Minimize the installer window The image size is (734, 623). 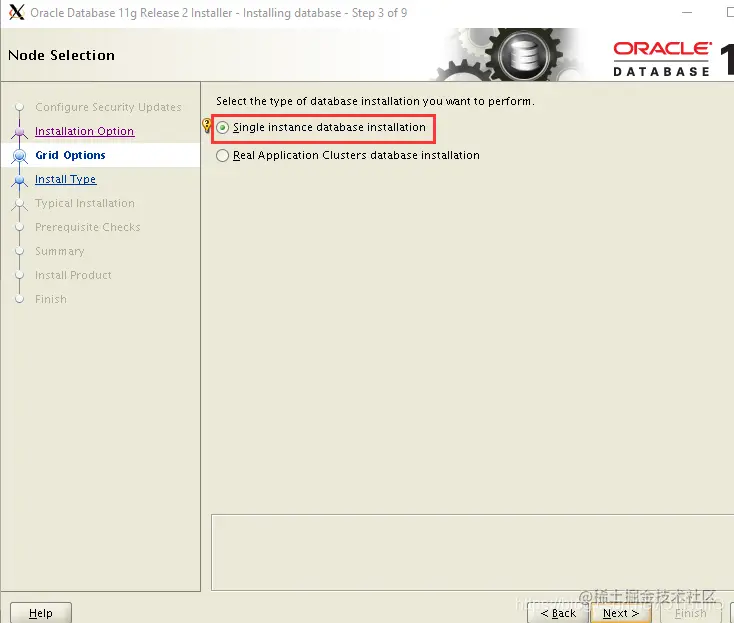(687, 13)
